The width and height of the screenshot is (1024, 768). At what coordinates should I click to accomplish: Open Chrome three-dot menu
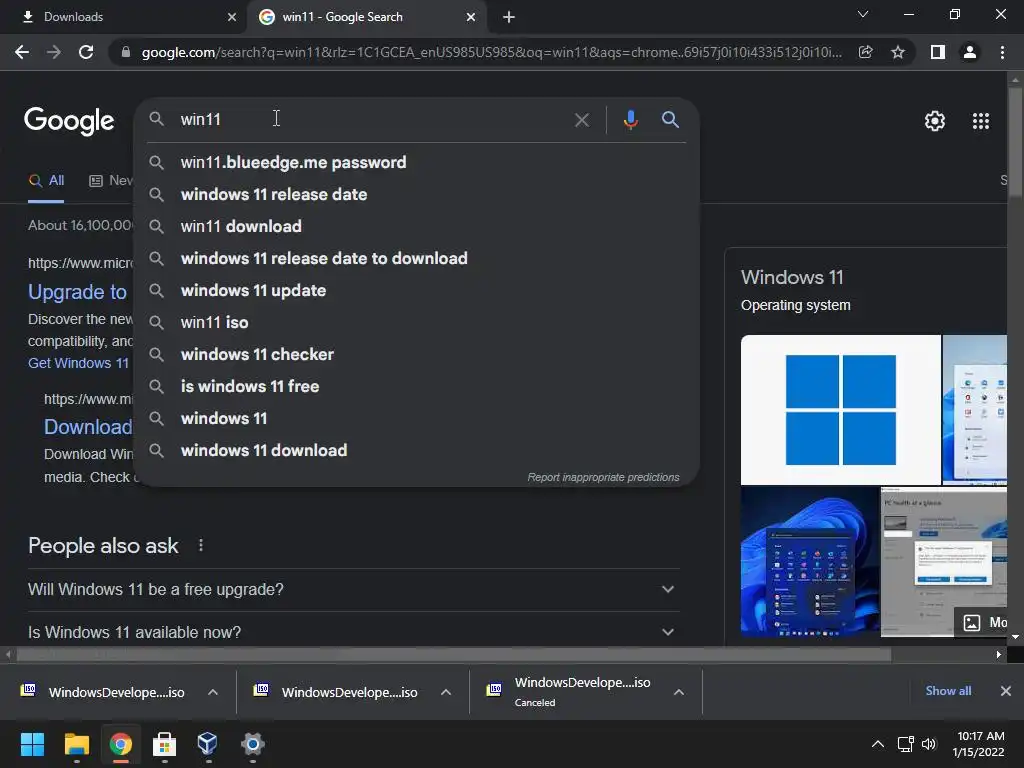tap(1002, 52)
